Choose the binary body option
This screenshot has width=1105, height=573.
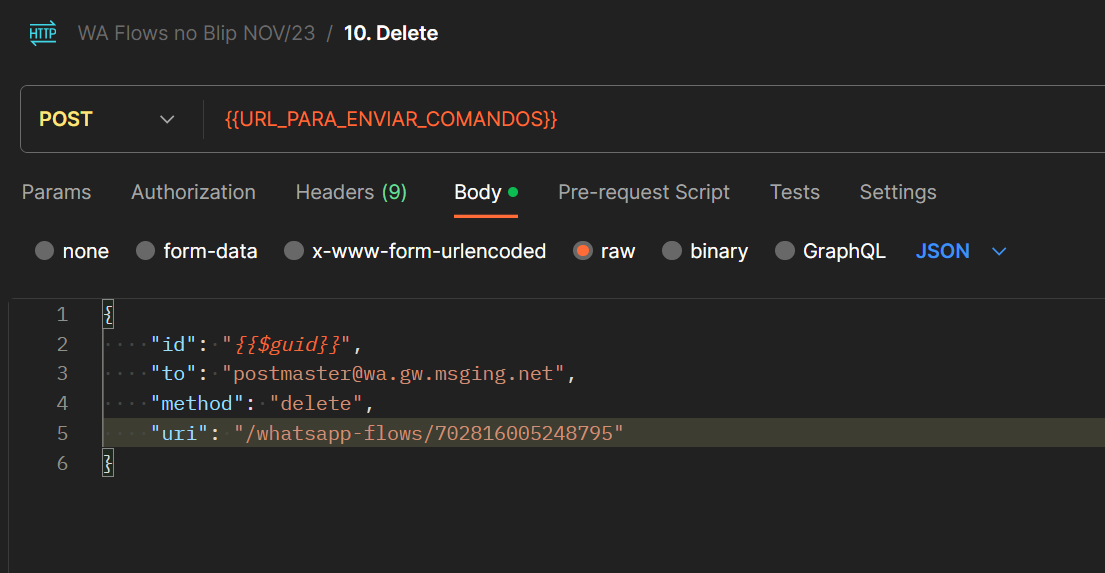pyautogui.click(x=672, y=251)
